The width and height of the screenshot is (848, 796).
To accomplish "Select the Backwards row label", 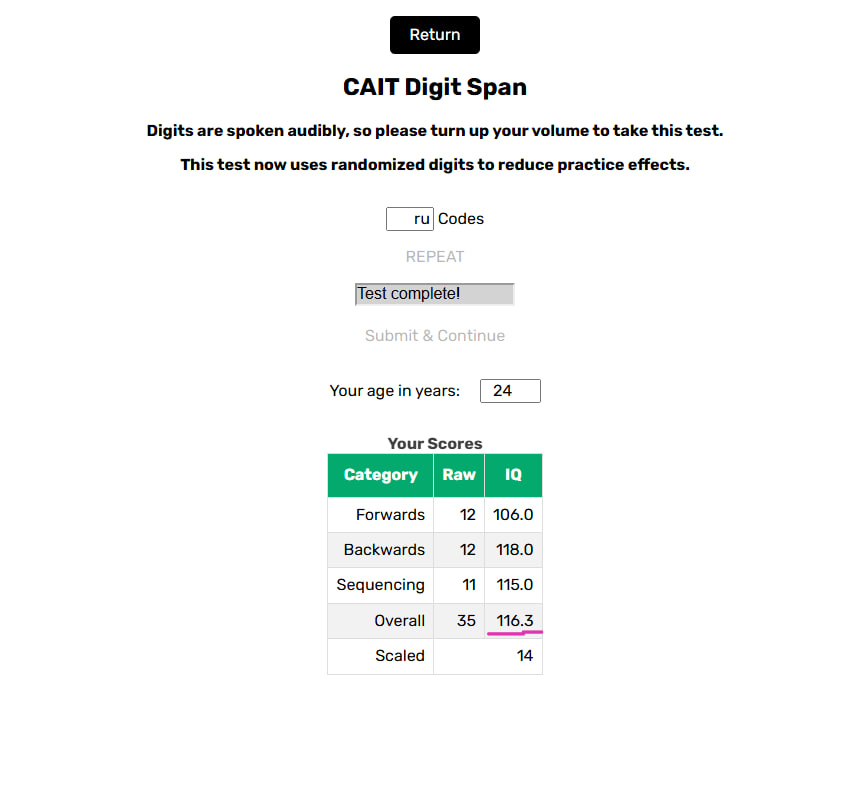I will coord(384,550).
